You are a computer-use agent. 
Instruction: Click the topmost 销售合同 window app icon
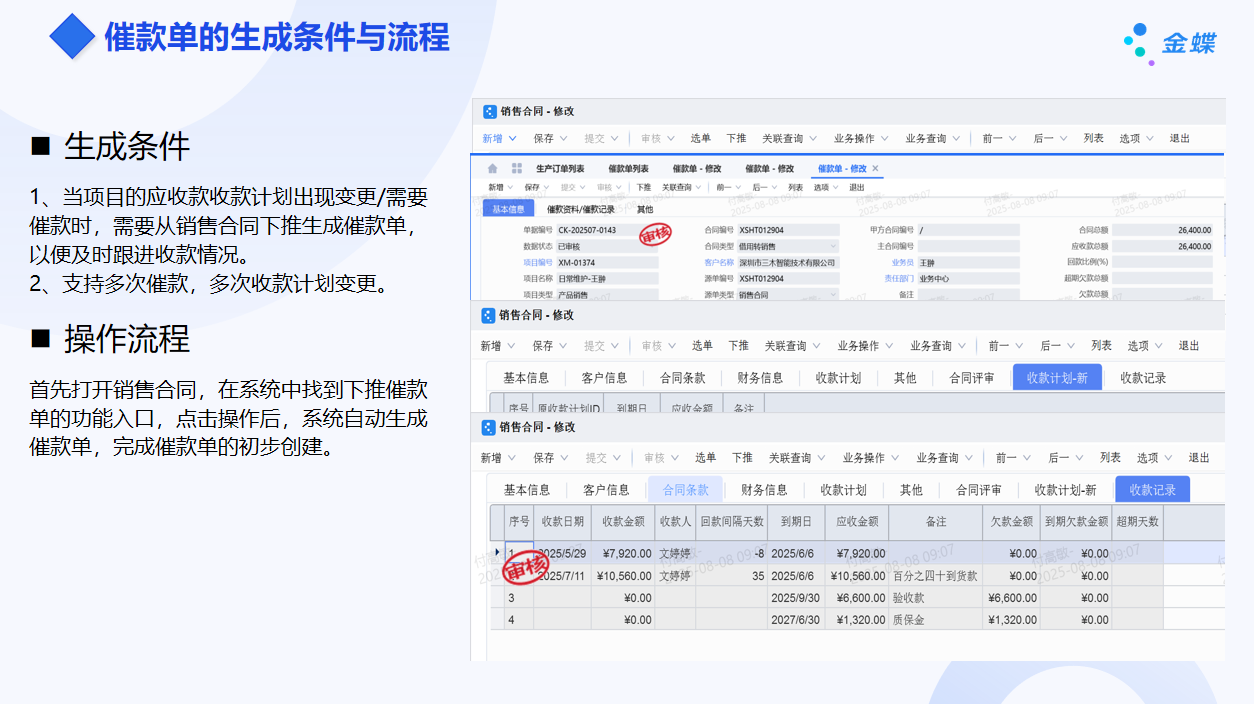coord(489,112)
